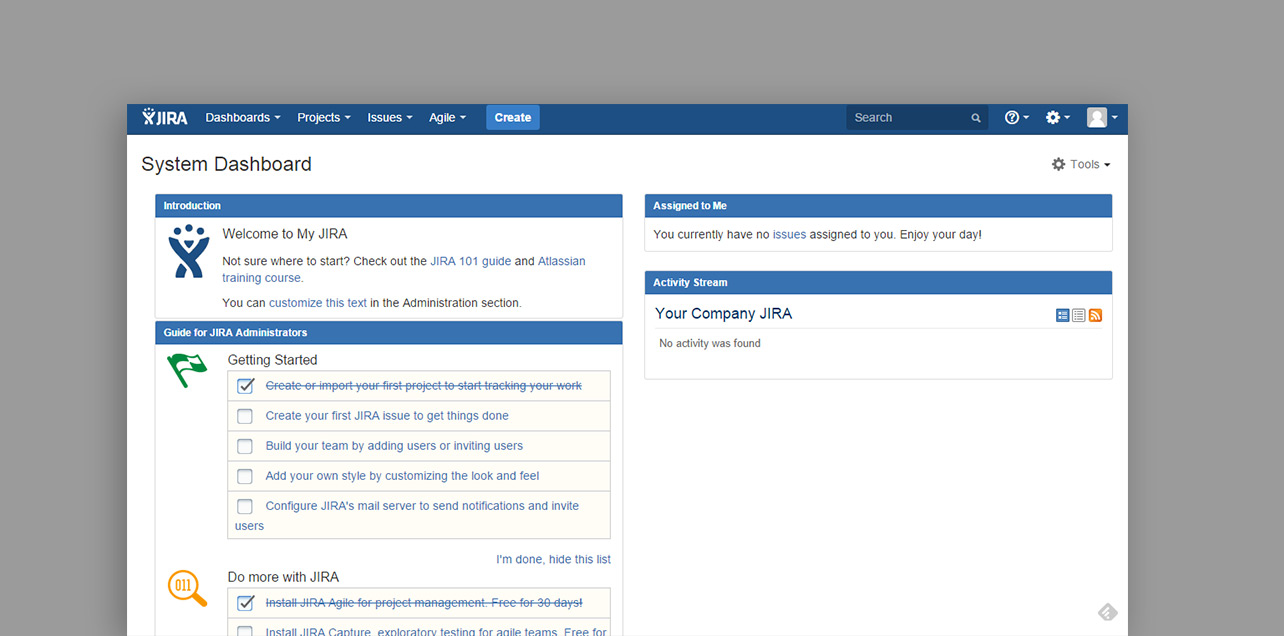The width and height of the screenshot is (1284, 636).
Task: Open Create your first JIRA issue link
Action: click(x=387, y=416)
